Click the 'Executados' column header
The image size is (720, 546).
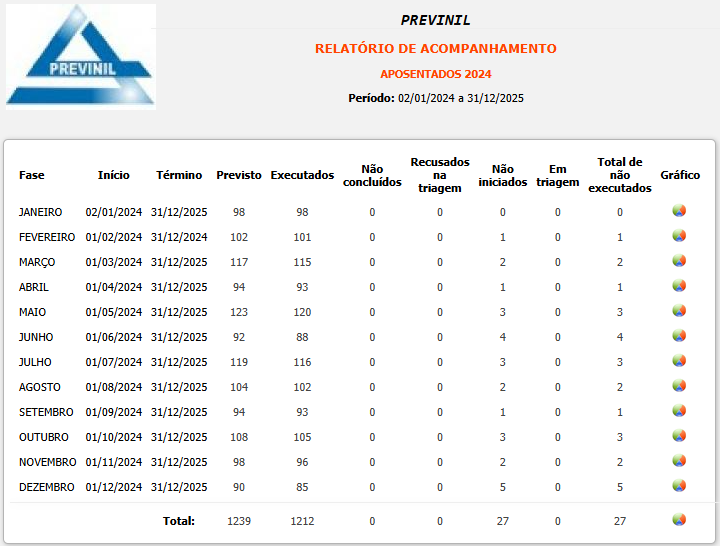tap(302, 175)
